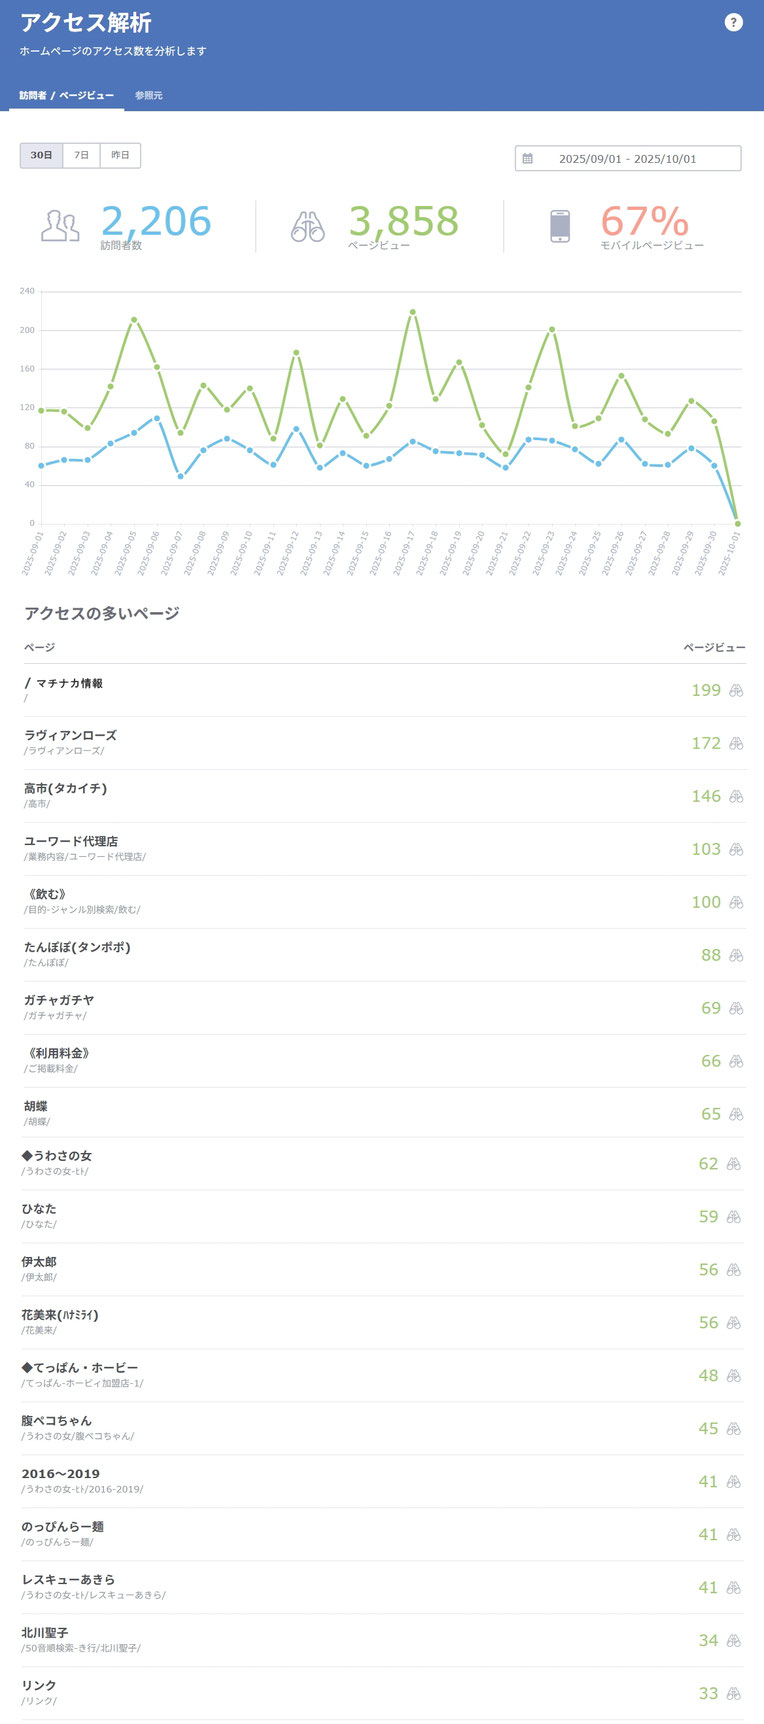Open the 北川聖子 page entry
The image size is (764, 1724).
click(x=45, y=1633)
